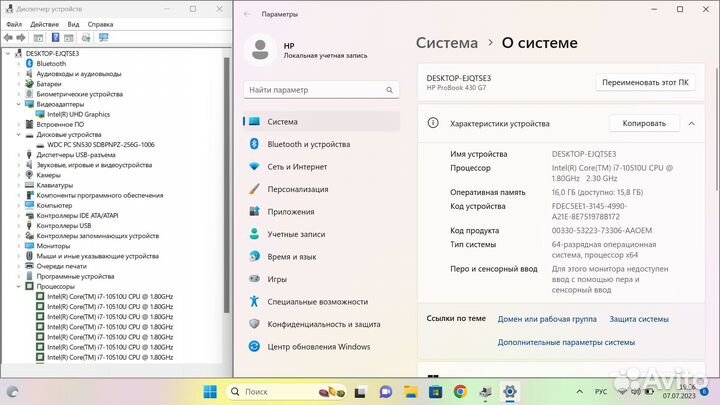Open the Действие menu
The image size is (720, 405).
click(x=45, y=24)
